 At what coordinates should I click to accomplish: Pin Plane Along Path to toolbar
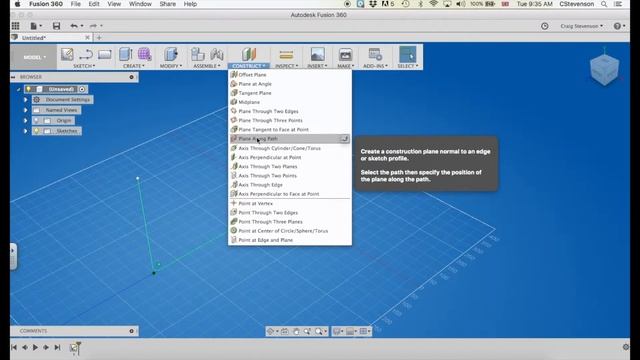(344, 139)
